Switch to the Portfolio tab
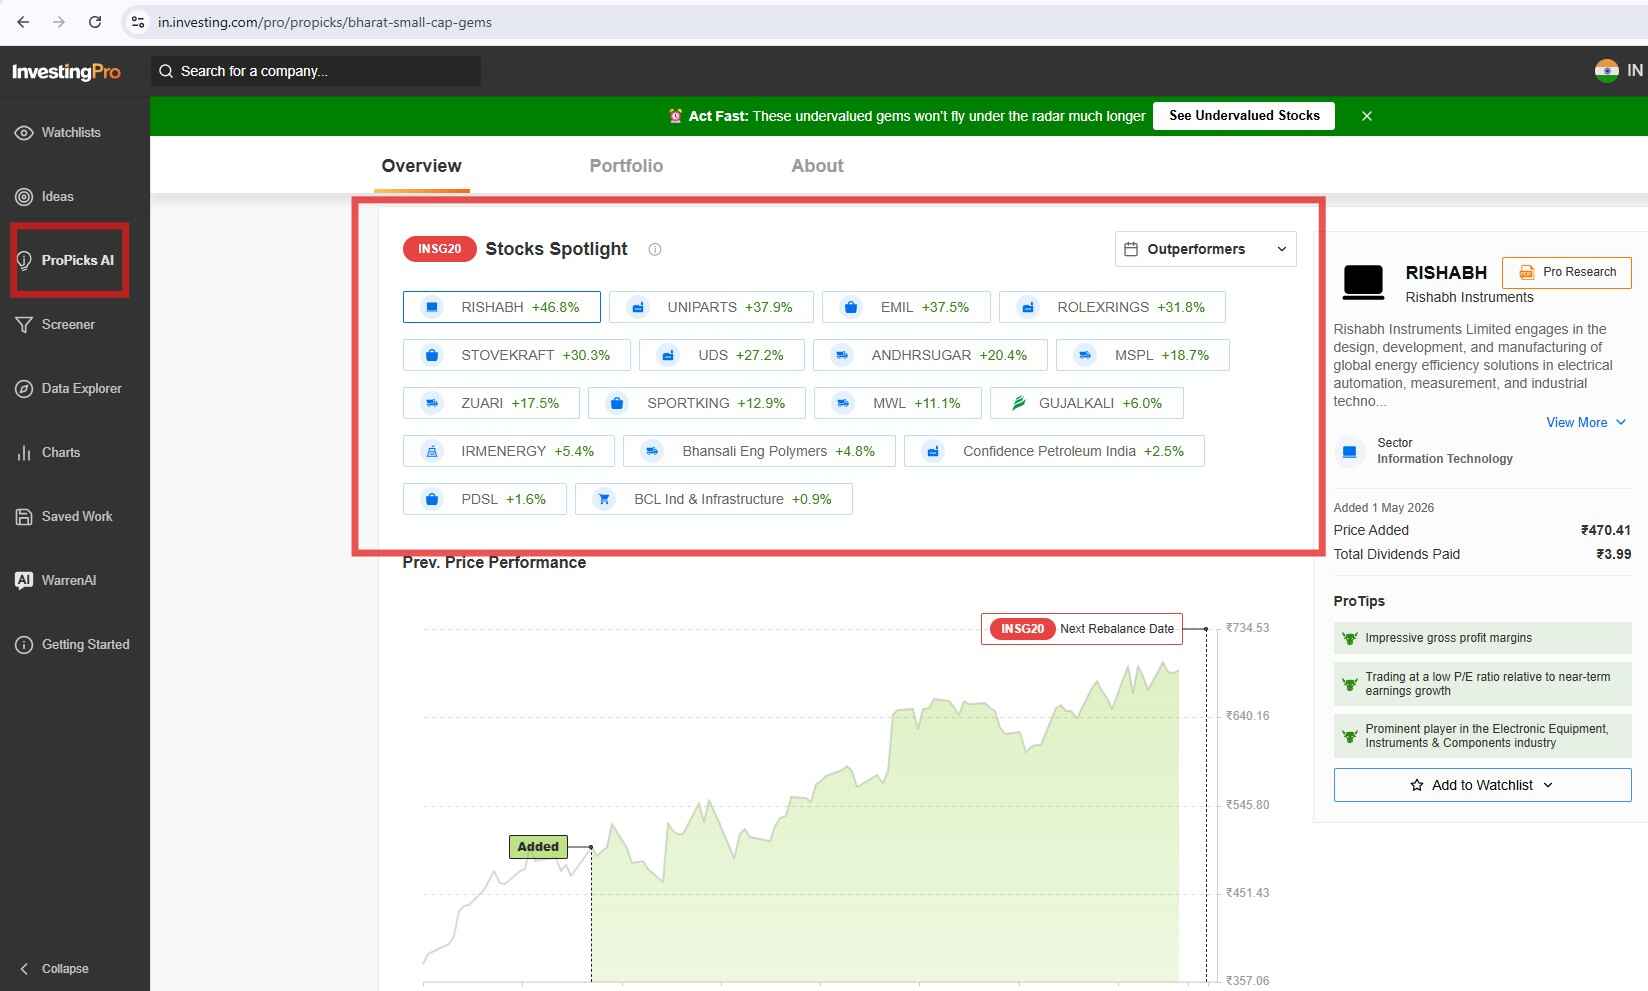The image size is (1648, 991). [x=626, y=166]
